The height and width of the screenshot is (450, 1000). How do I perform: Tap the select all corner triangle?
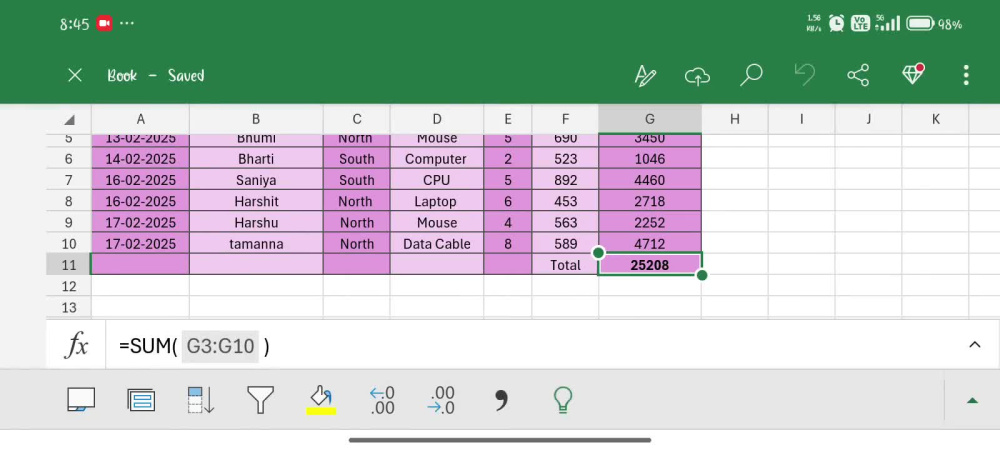(69, 119)
